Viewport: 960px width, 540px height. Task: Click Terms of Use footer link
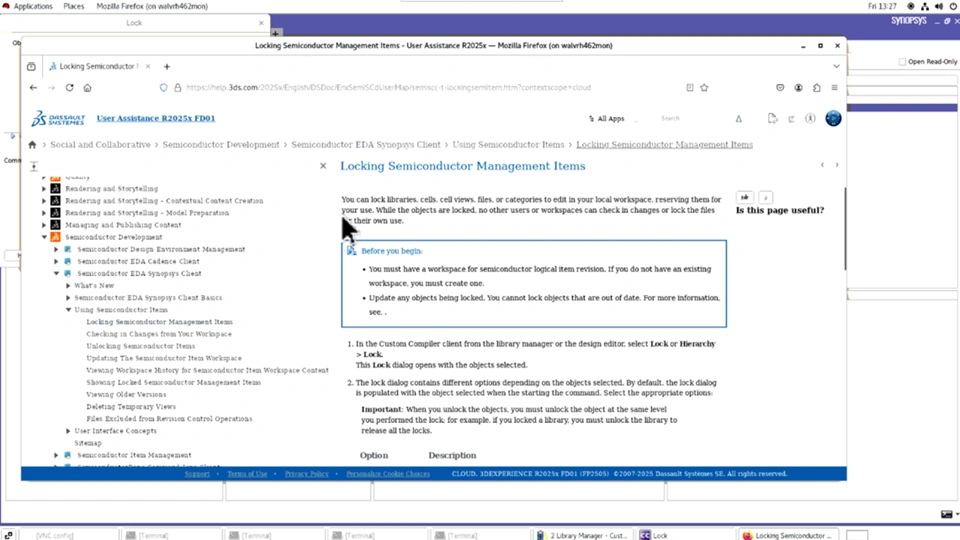[247, 474]
